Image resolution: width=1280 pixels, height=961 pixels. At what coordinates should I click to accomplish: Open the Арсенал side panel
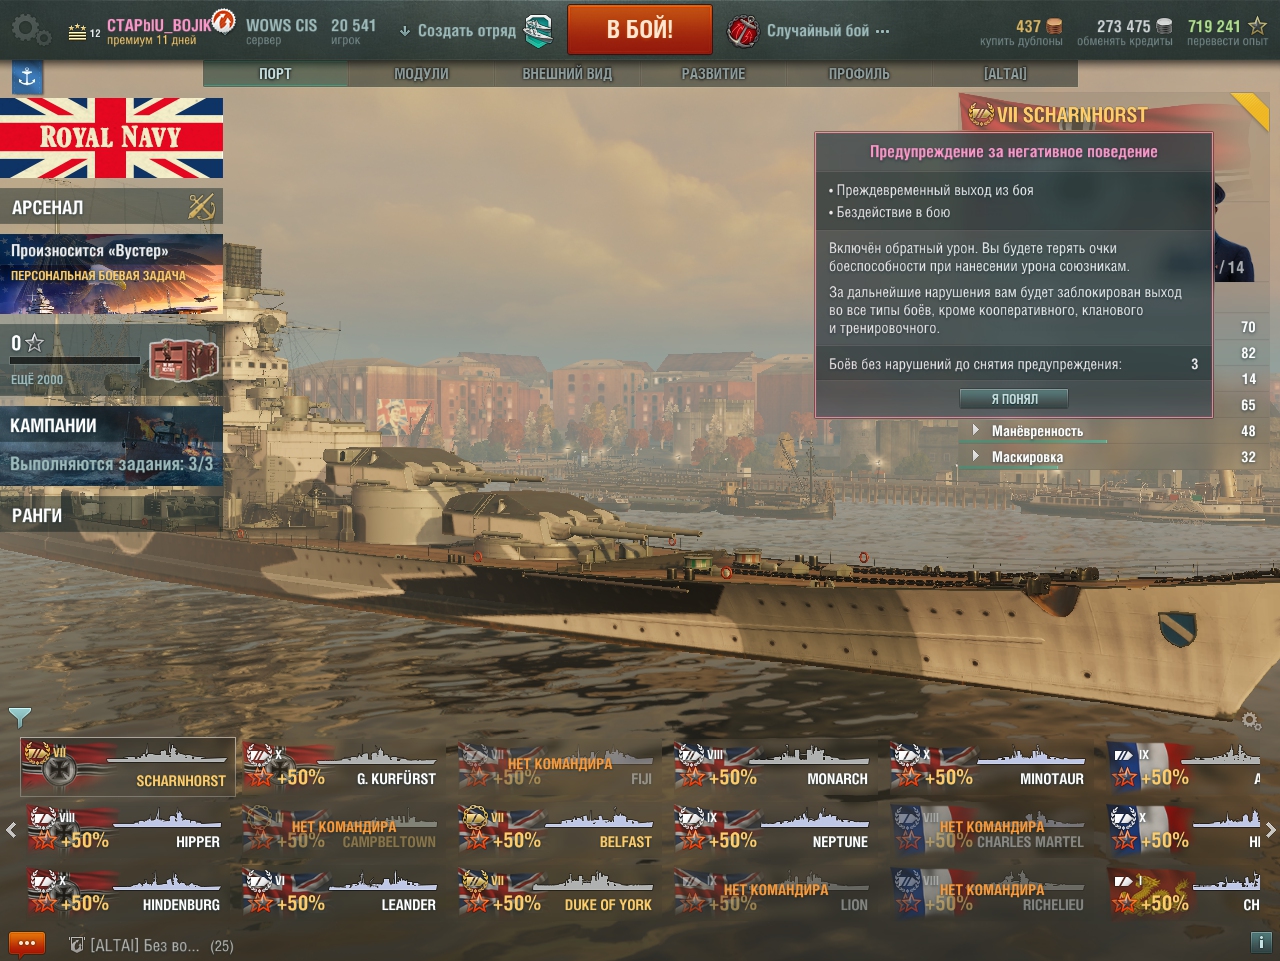click(111, 207)
